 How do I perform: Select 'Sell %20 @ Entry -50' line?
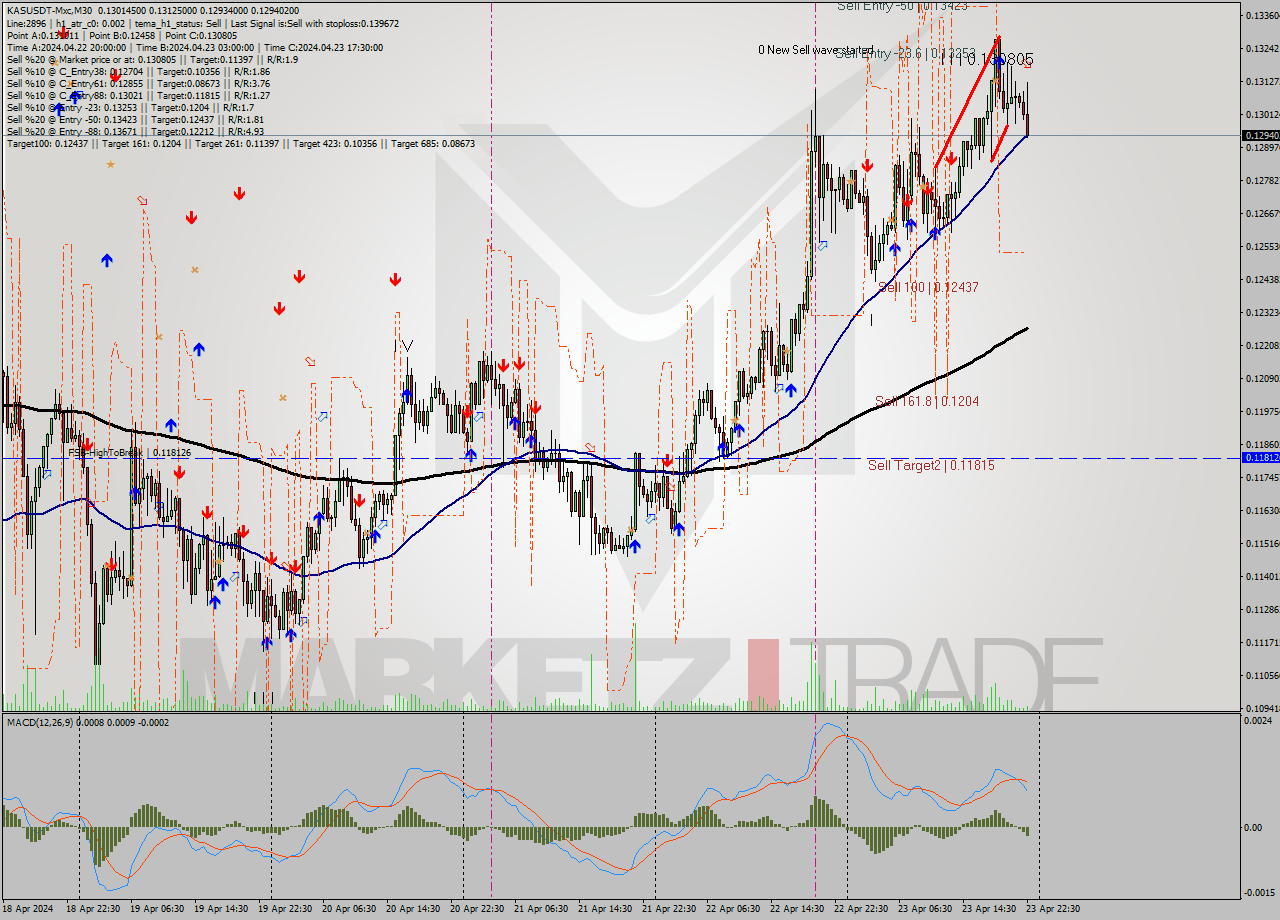click(x=135, y=119)
